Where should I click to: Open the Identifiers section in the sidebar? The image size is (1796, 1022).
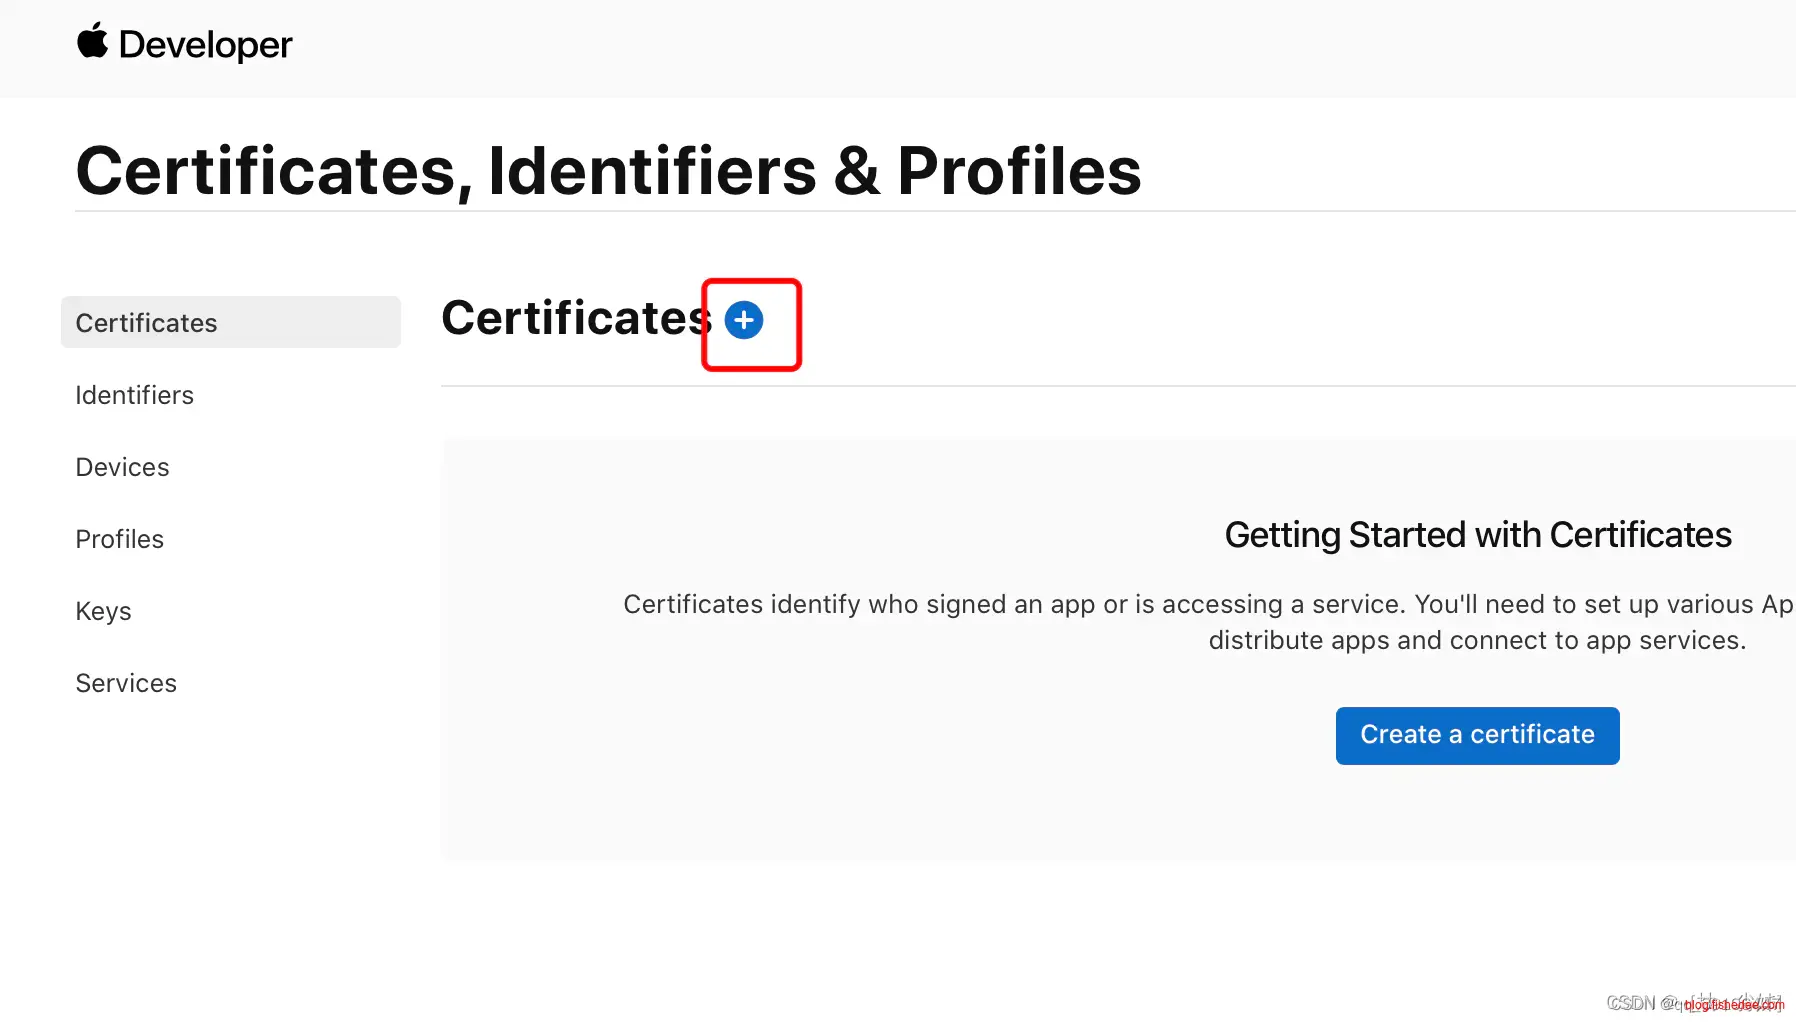click(x=134, y=395)
